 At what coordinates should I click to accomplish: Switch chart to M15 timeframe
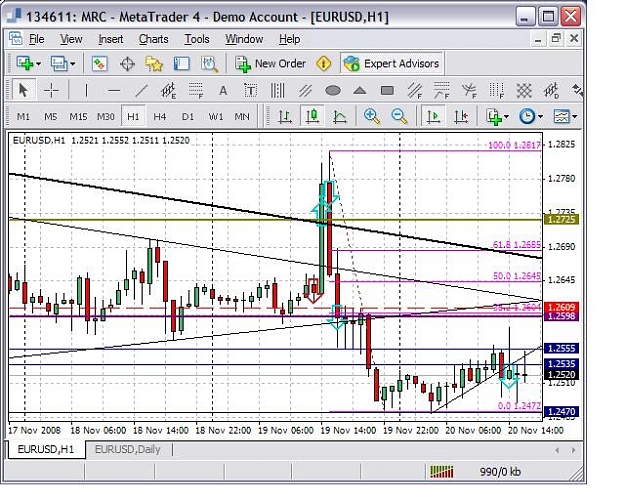point(78,117)
